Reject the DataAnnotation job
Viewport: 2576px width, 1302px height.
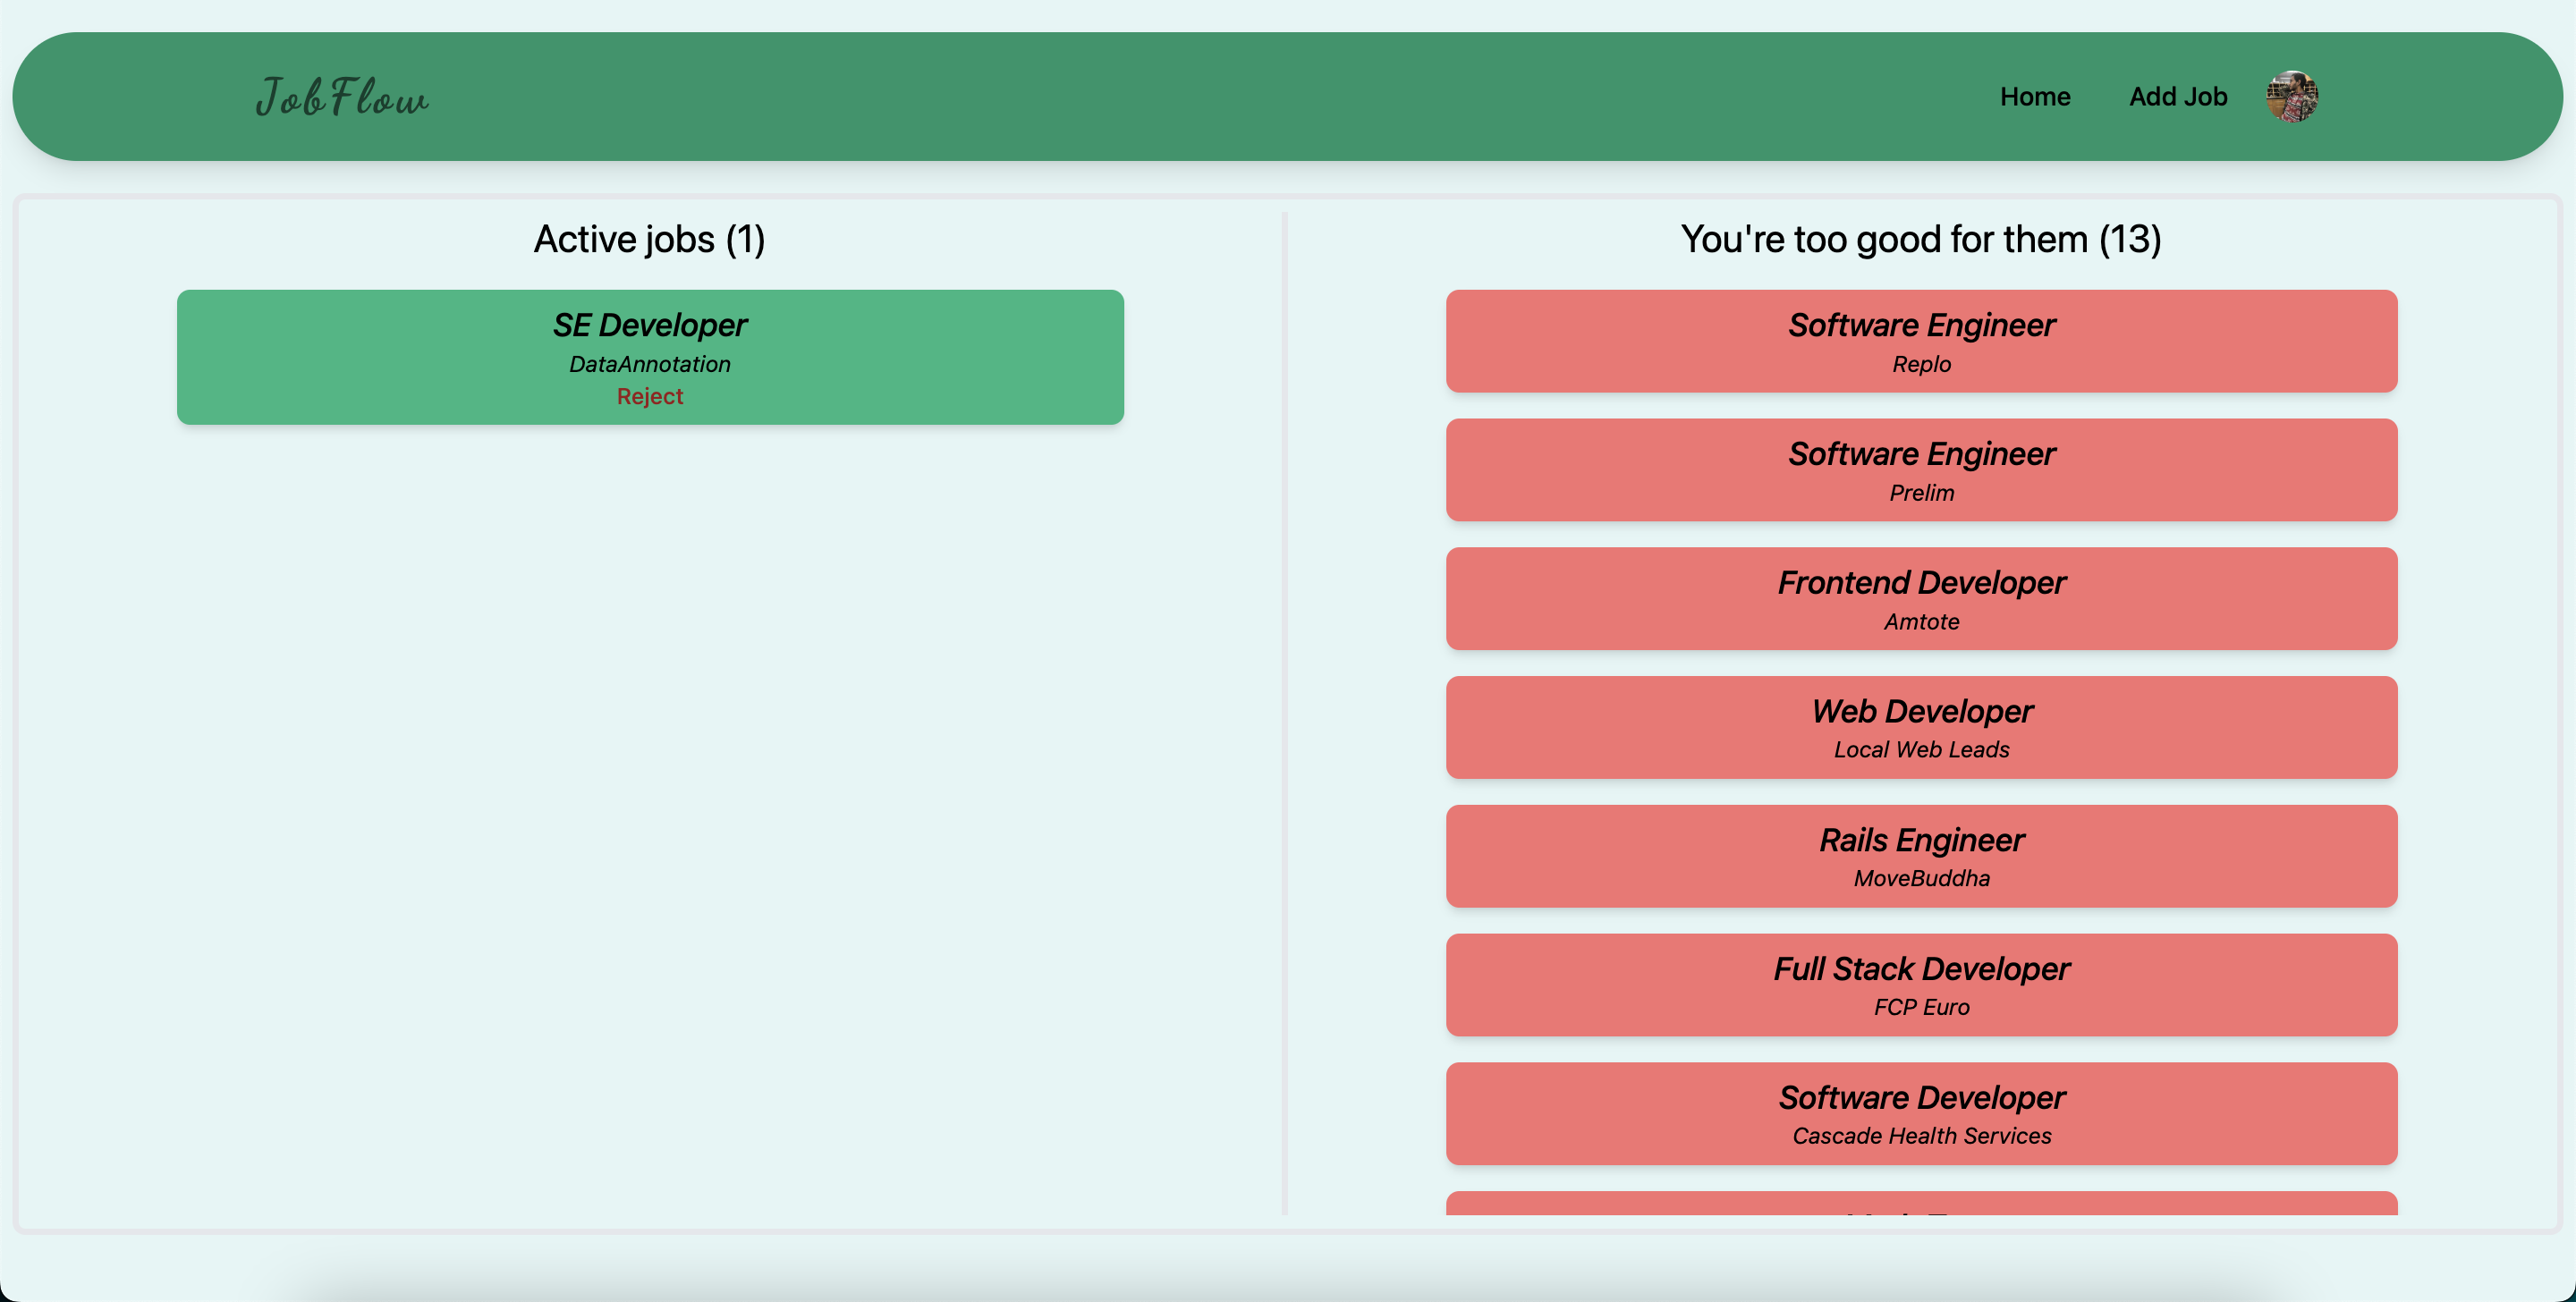[x=650, y=397]
